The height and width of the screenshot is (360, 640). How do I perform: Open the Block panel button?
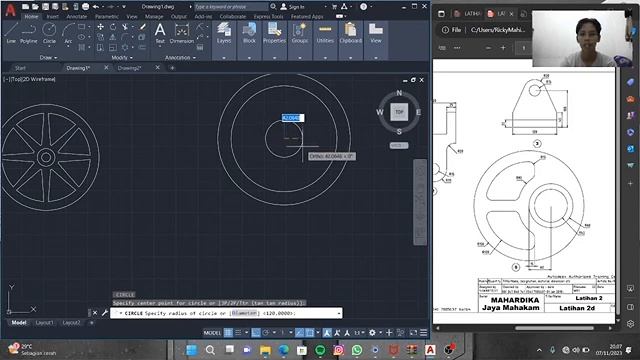[249, 33]
